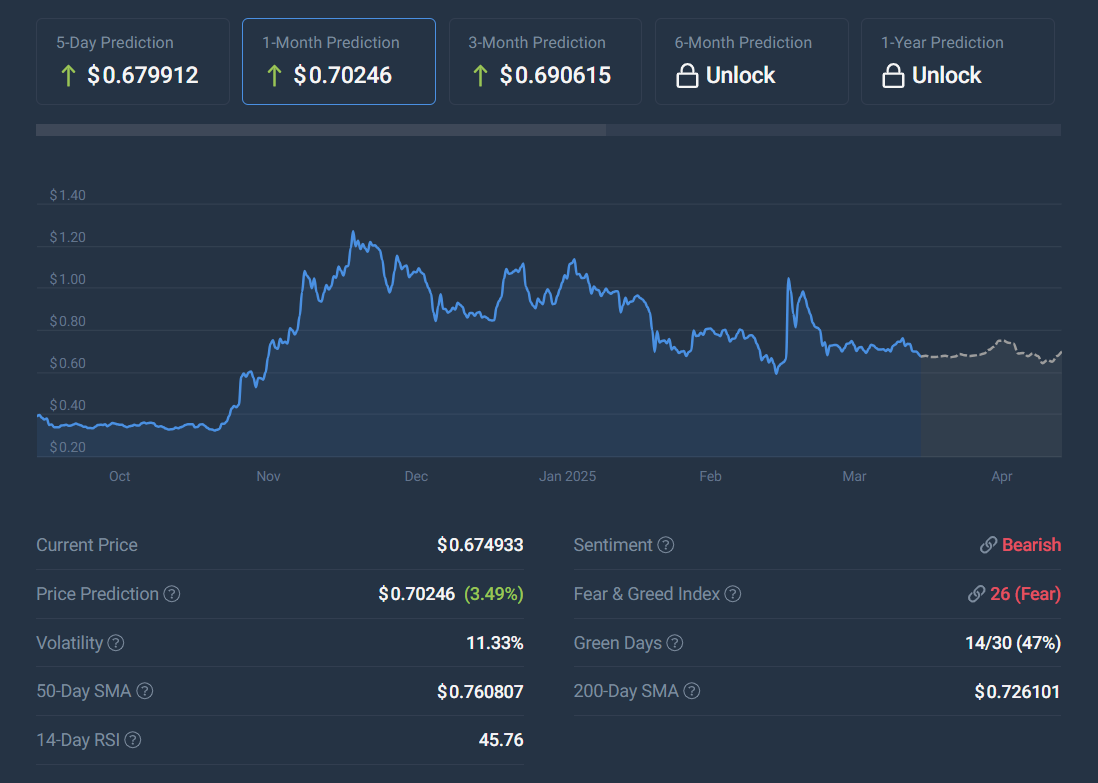Click the chart's November peak near $1.20
The image size is (1098, 783).
(353, 233)
